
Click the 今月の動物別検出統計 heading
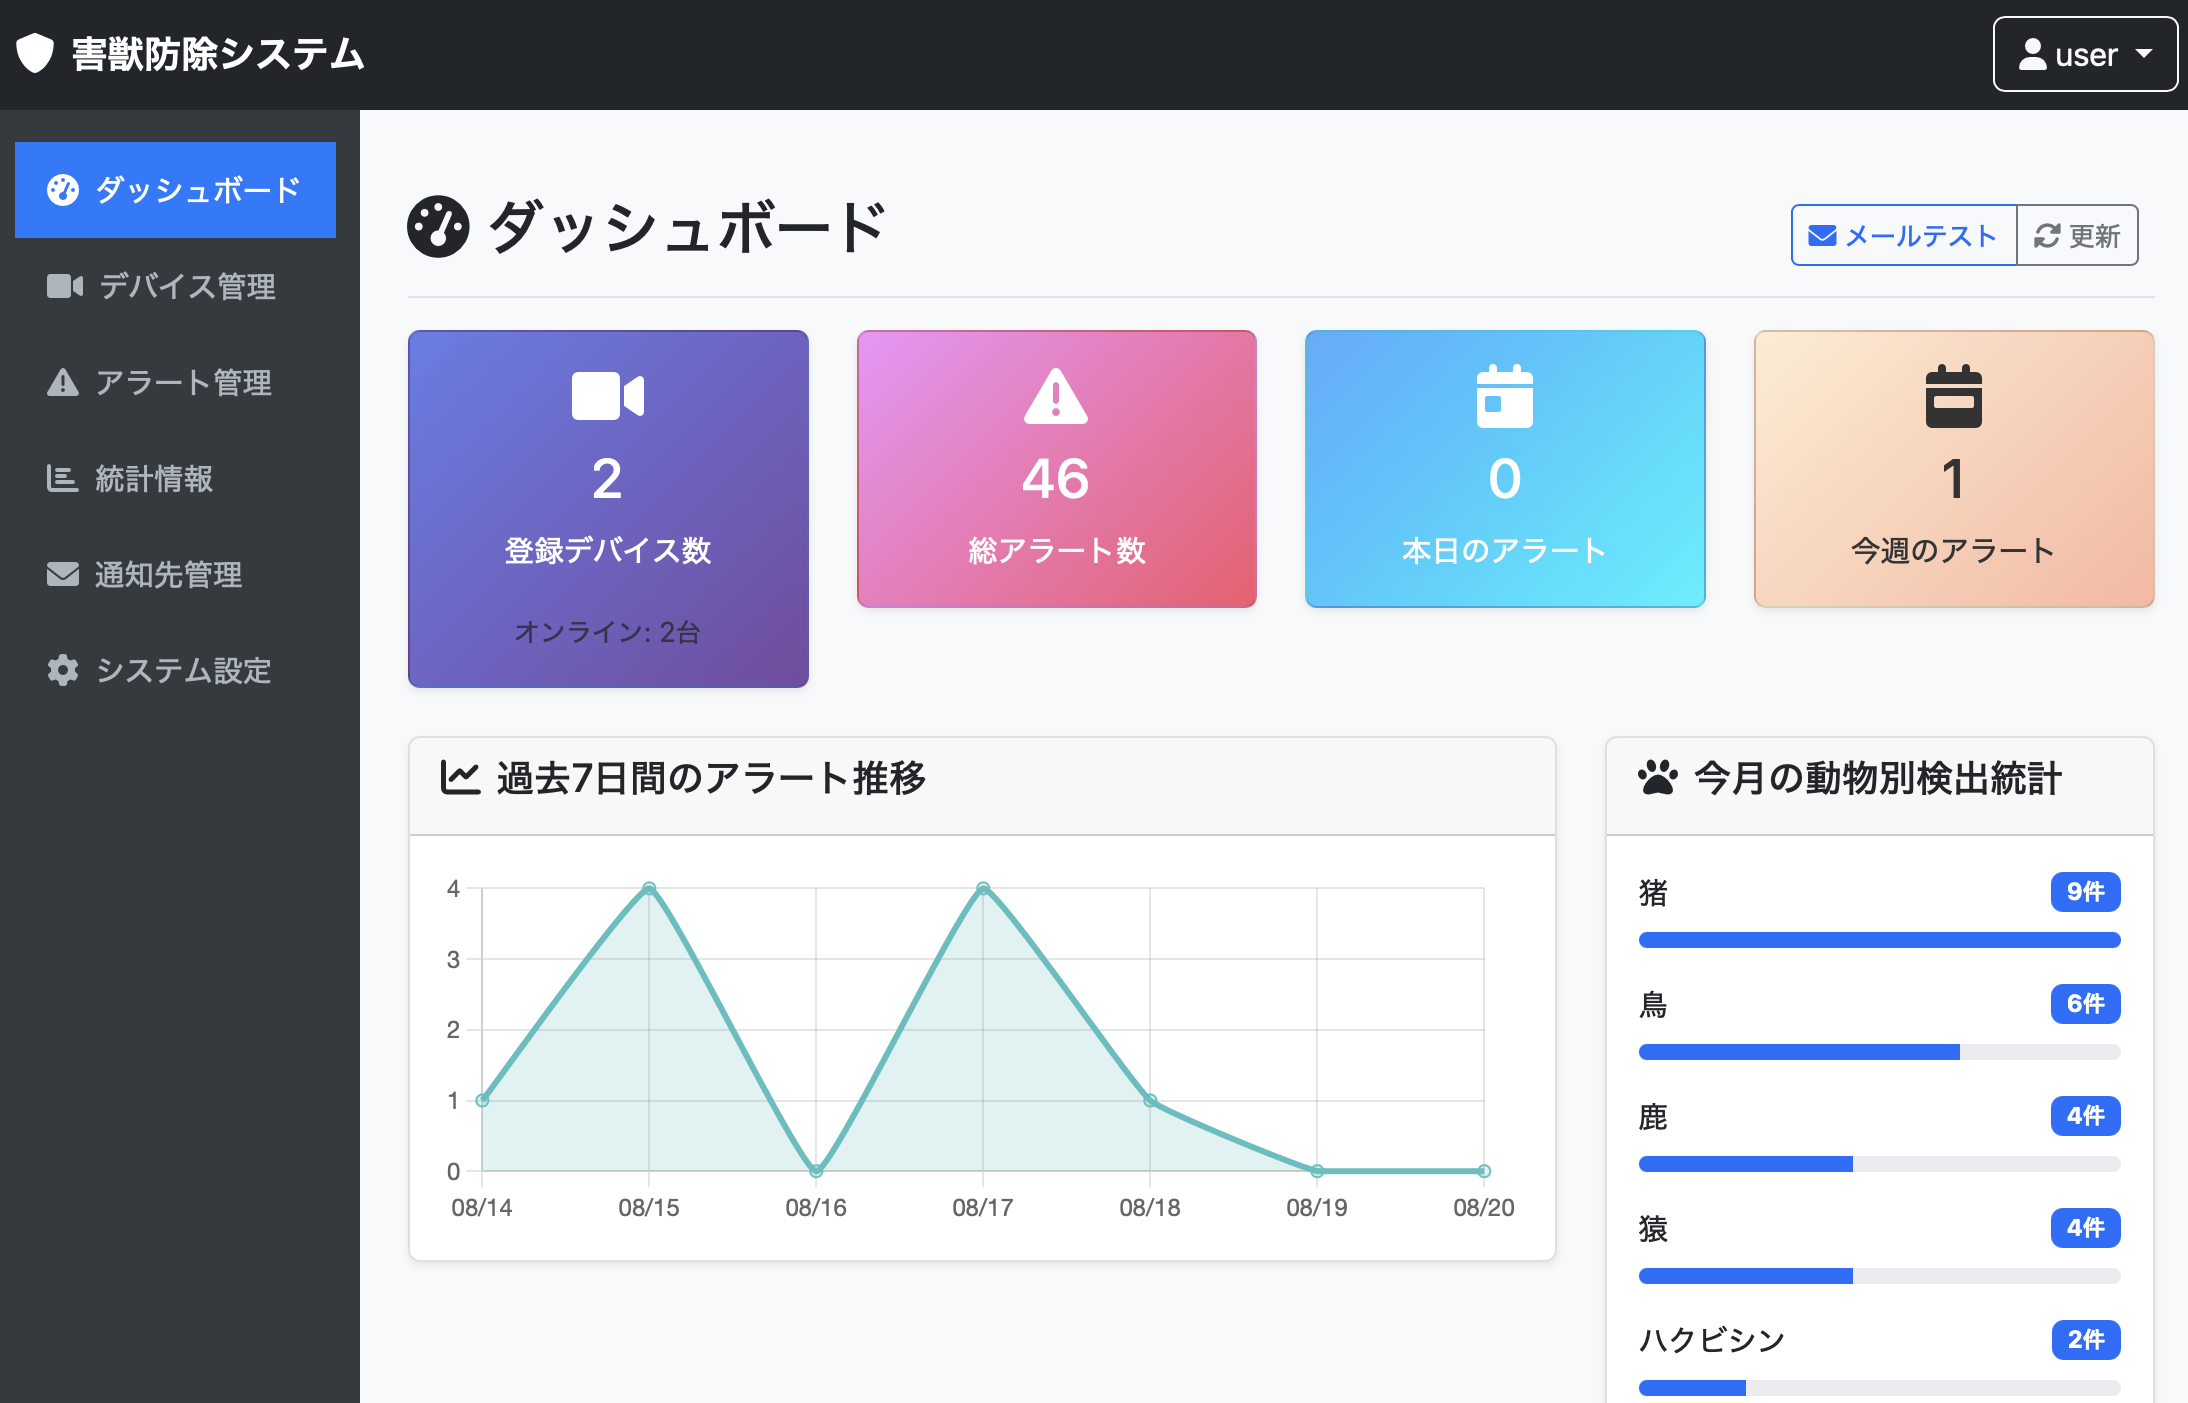(x=1878, y=778)
